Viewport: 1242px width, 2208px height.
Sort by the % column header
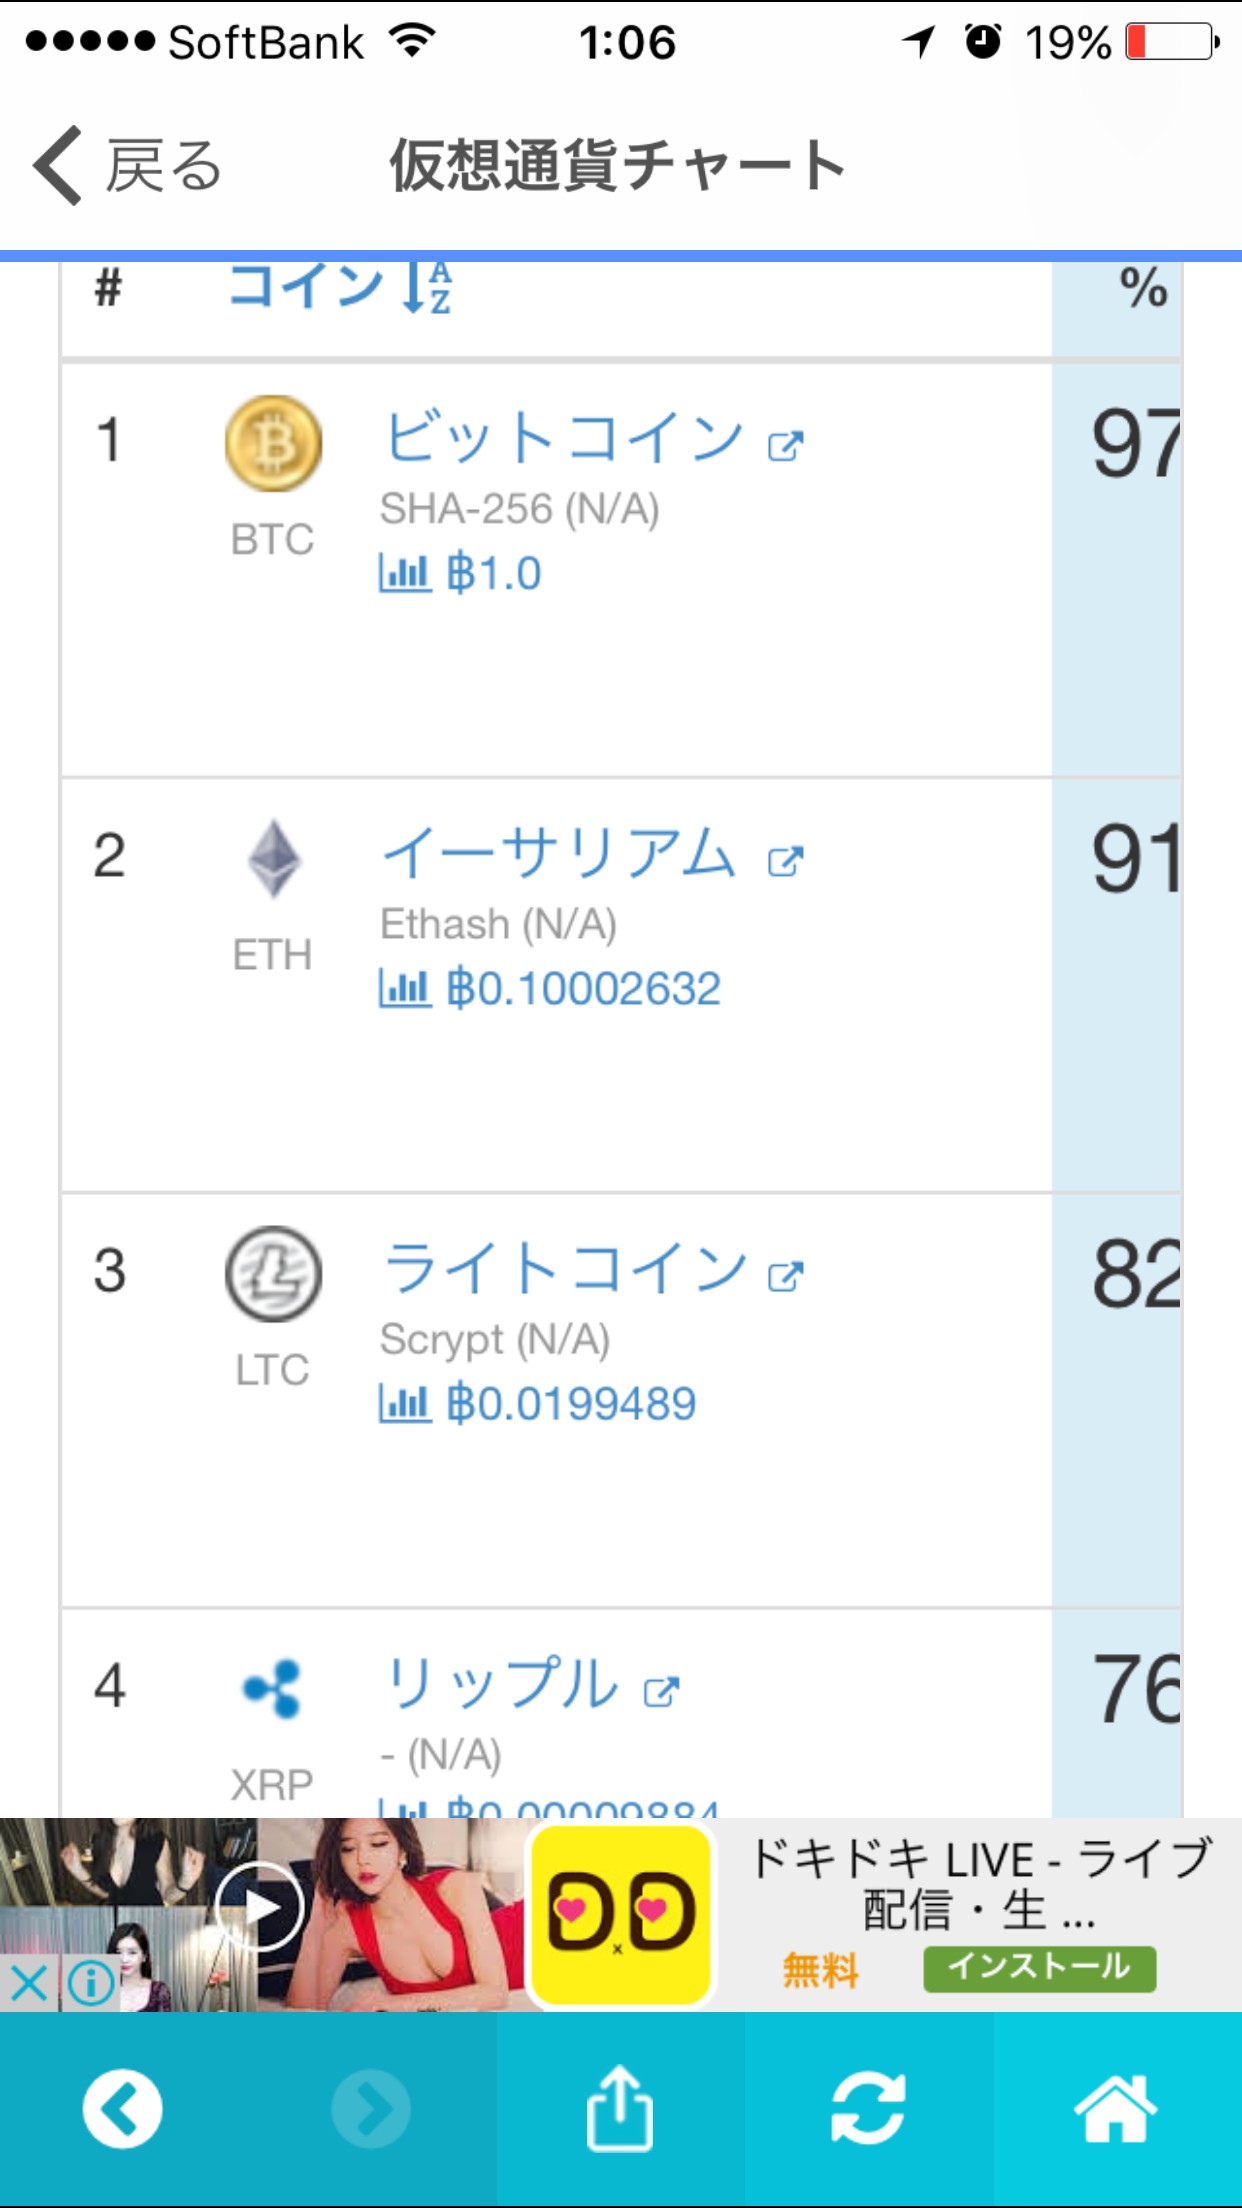1142,288
